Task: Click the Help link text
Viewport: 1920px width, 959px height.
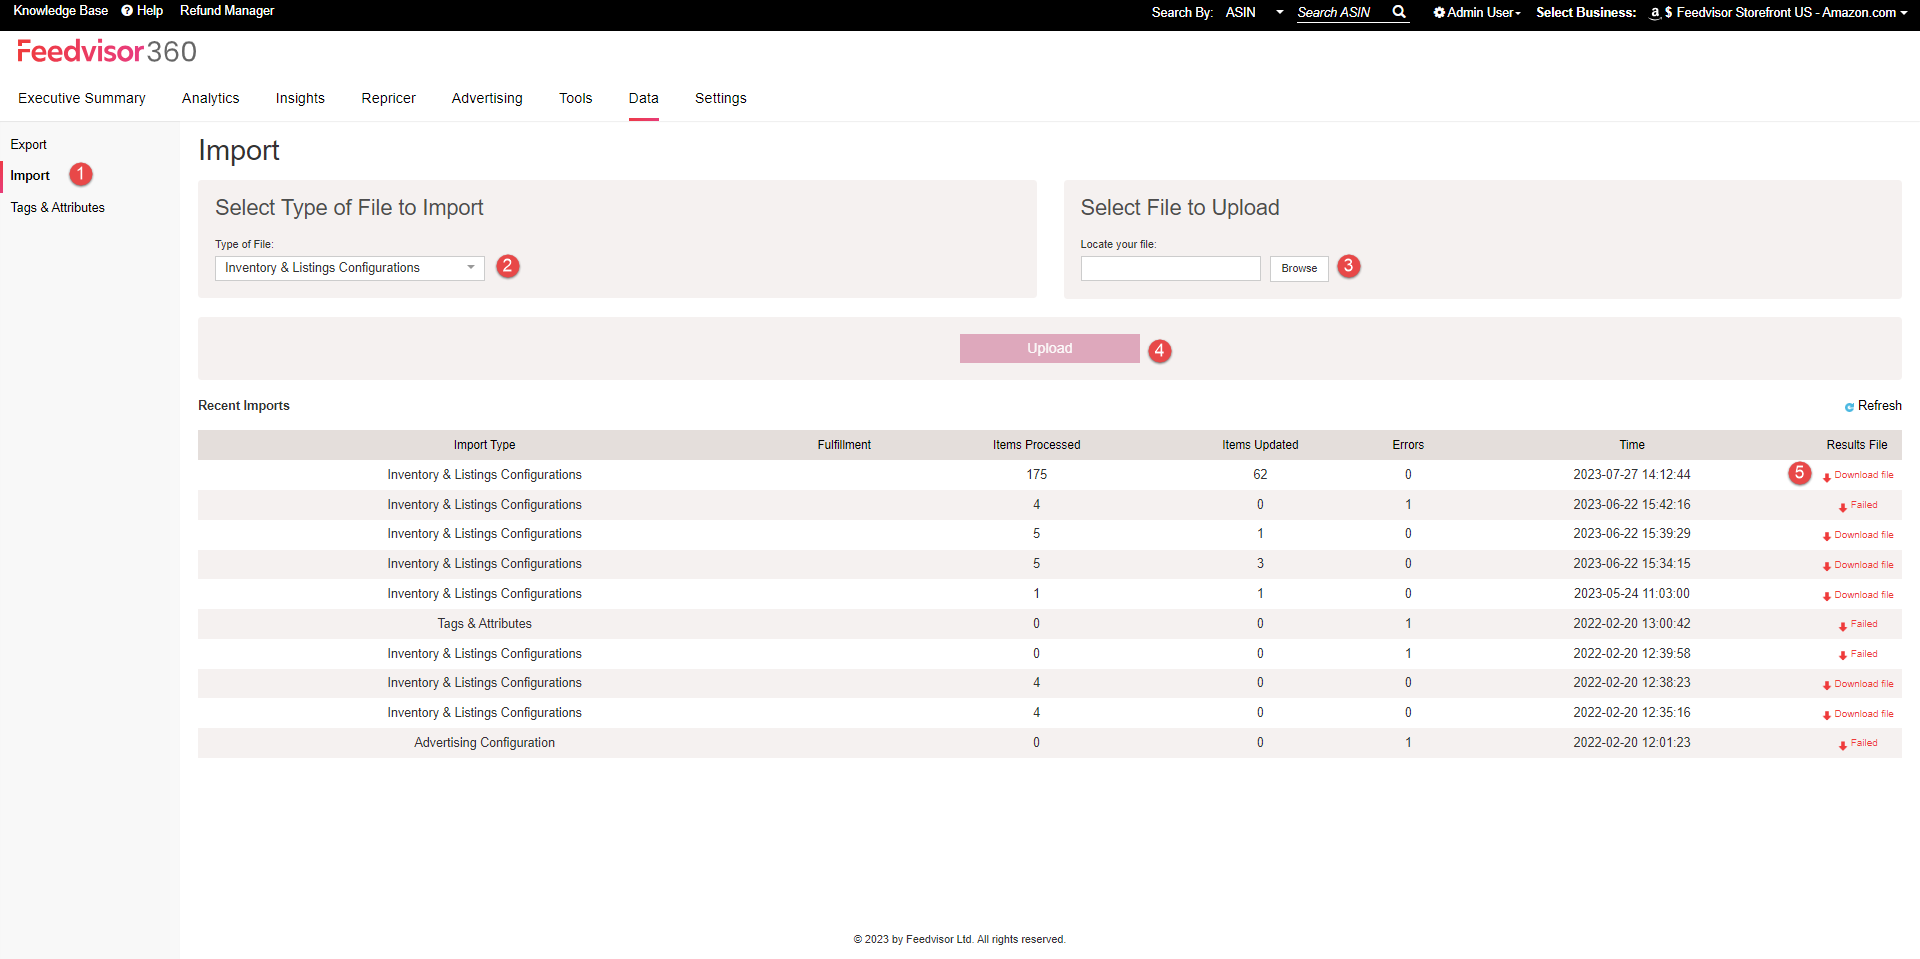Action: point(150,11)
